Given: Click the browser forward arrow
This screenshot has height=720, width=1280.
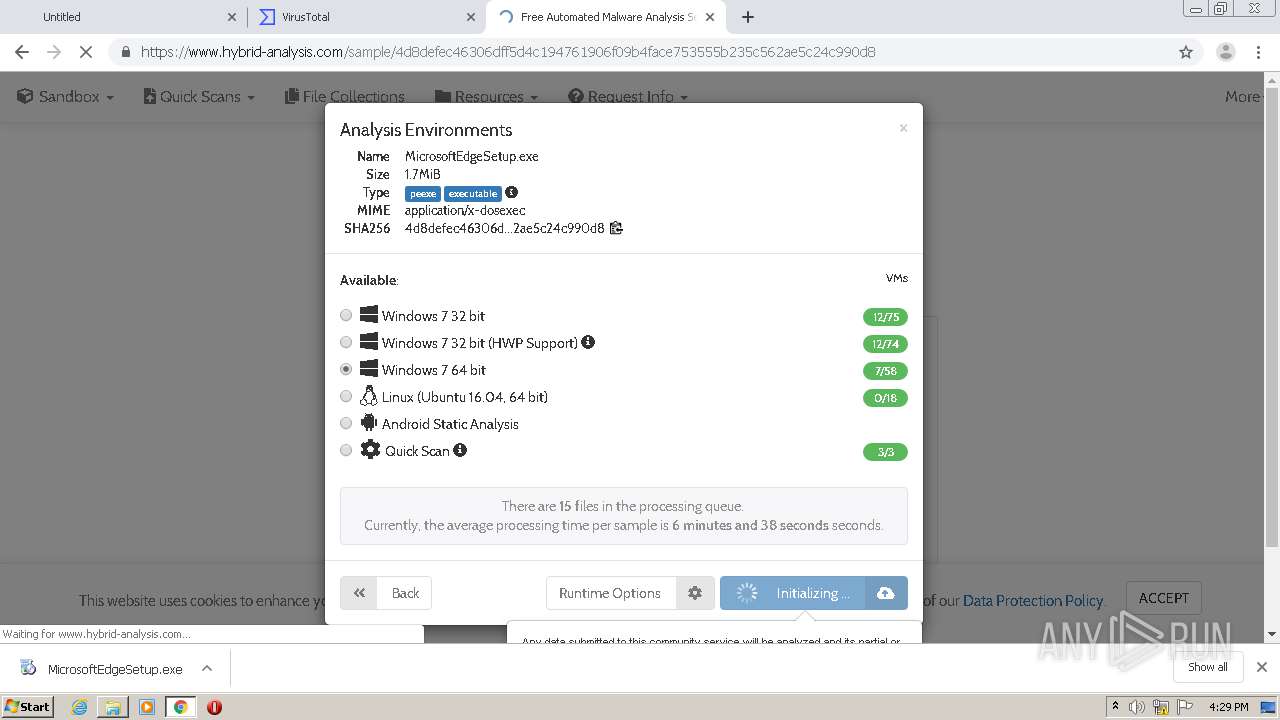Looking at the screenshot, I should pos(54,52).
